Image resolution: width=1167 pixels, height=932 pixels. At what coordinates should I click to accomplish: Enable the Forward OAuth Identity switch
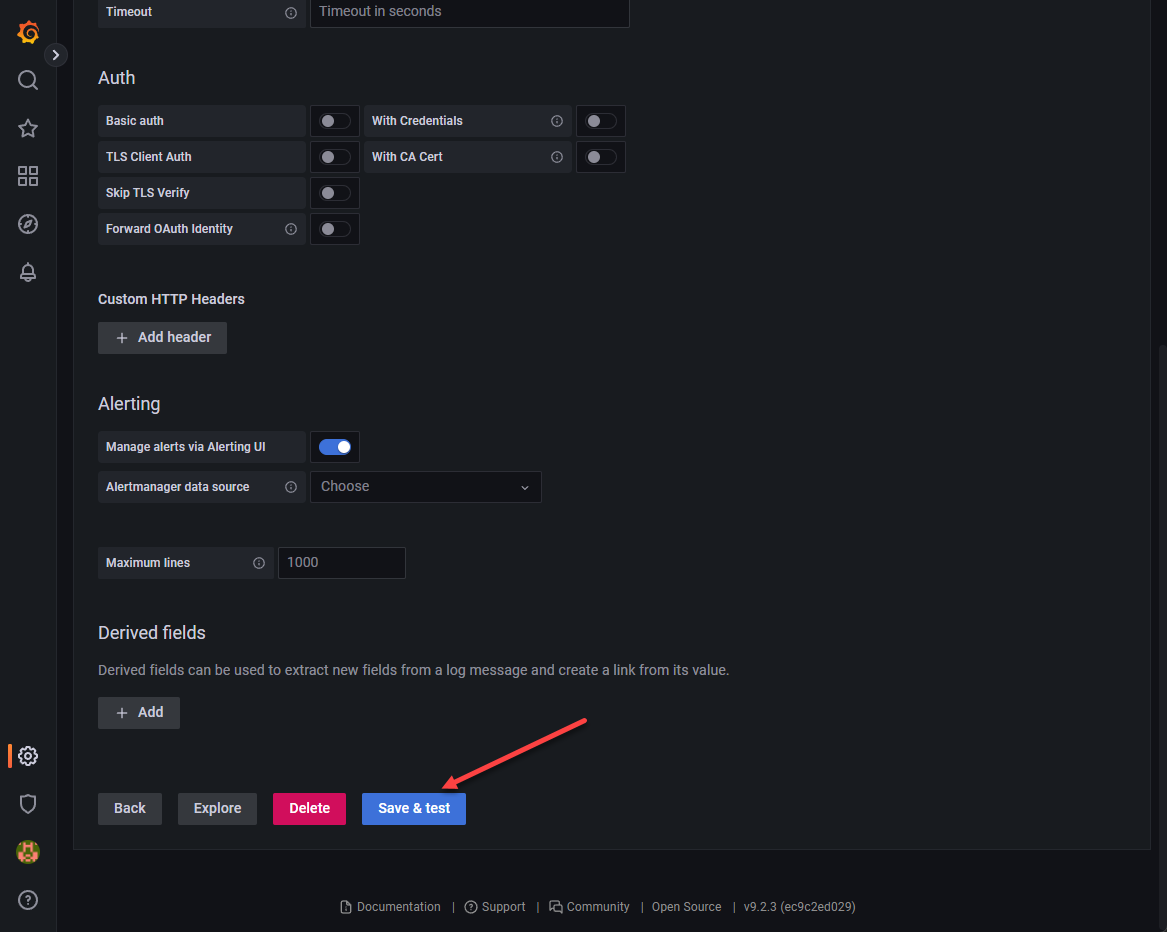click(x=335, y=229)
